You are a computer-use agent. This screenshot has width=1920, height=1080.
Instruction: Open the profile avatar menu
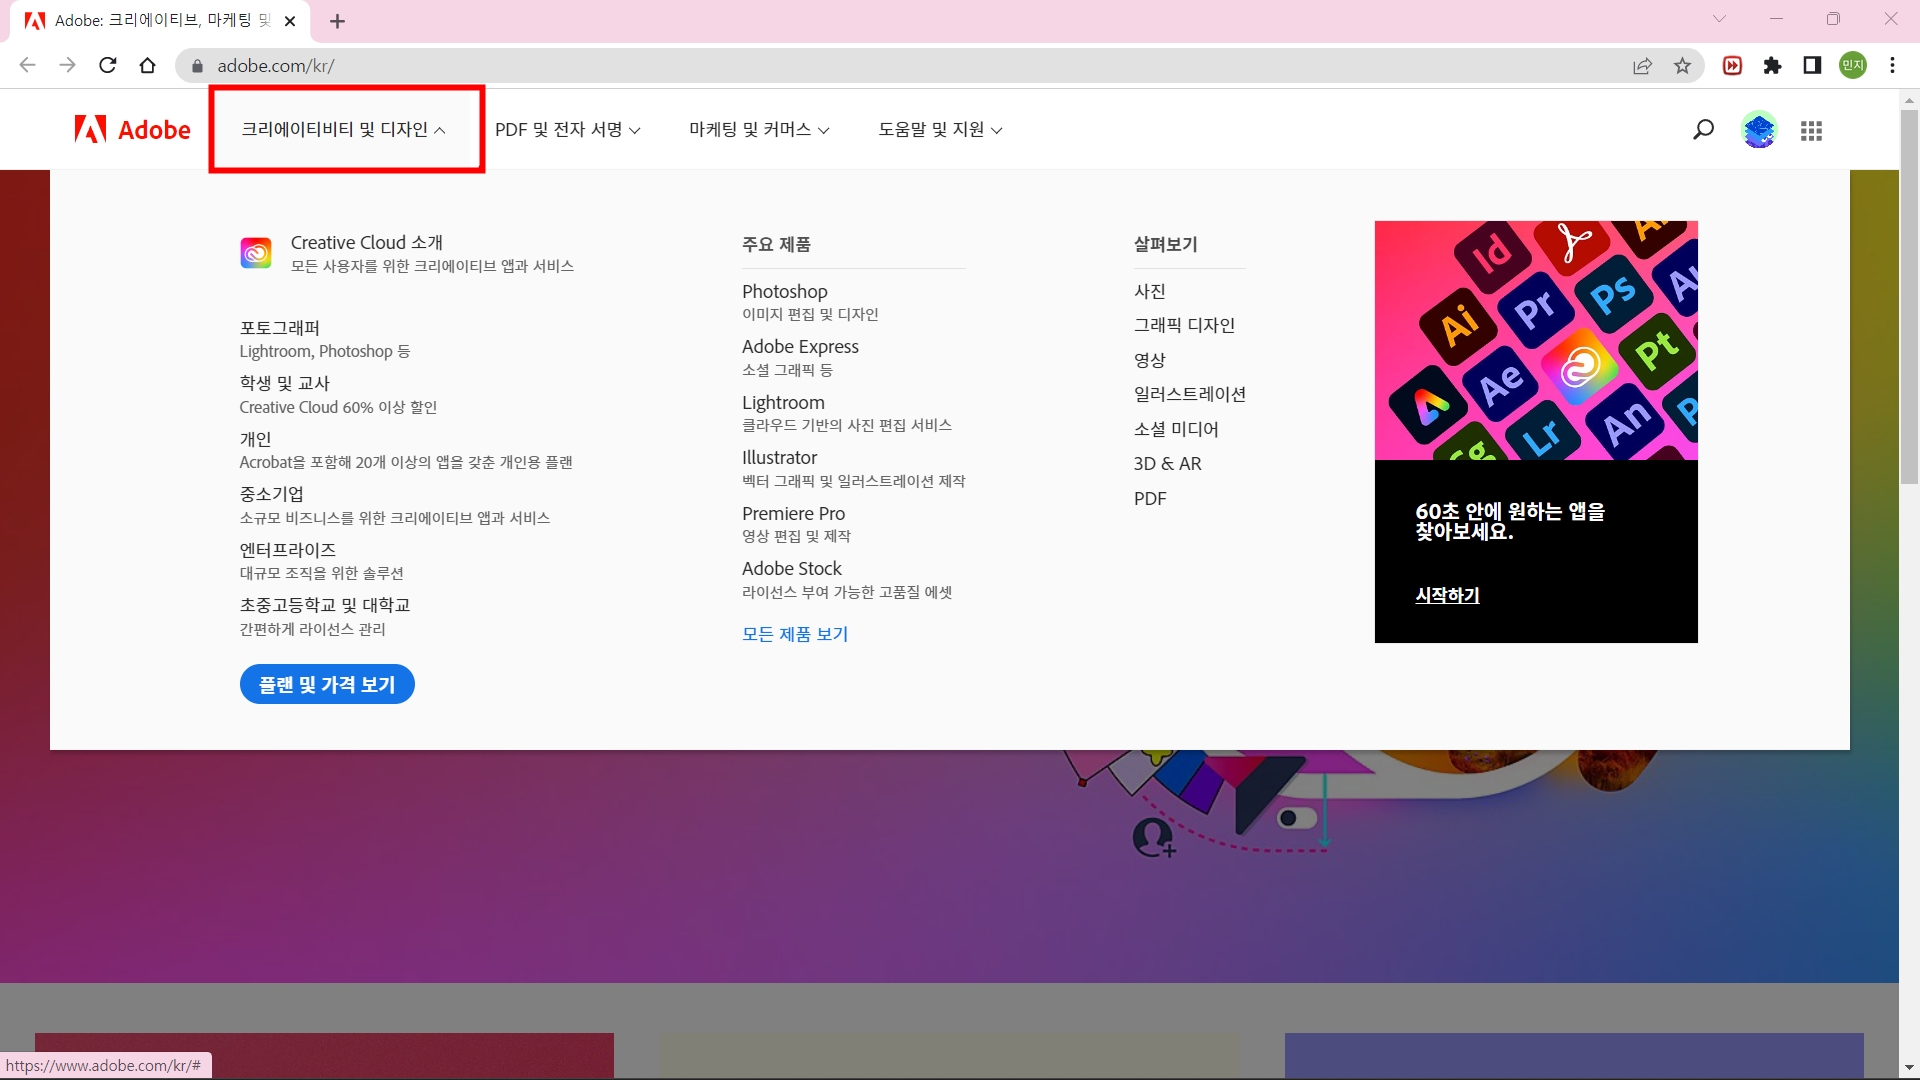click(x=1759, y=130)
